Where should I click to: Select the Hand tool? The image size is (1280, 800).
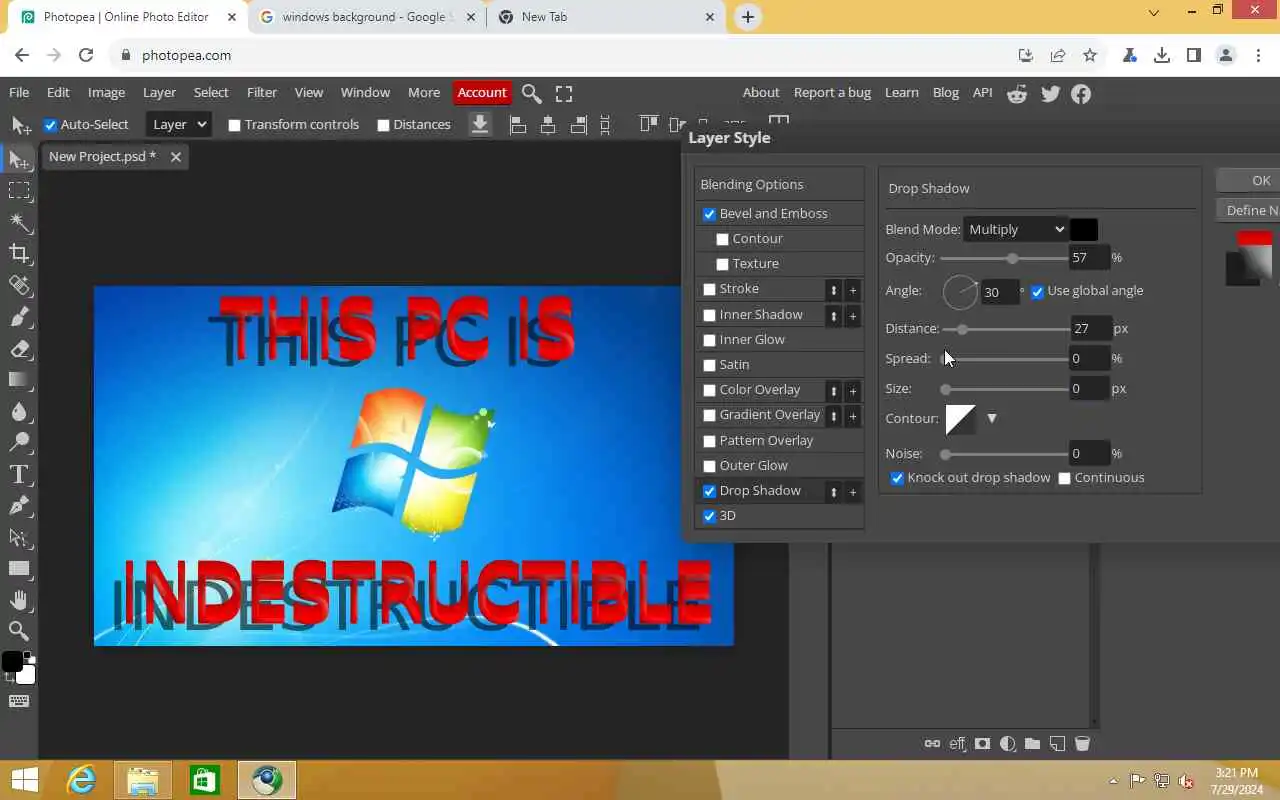click(x=19, y=600)
